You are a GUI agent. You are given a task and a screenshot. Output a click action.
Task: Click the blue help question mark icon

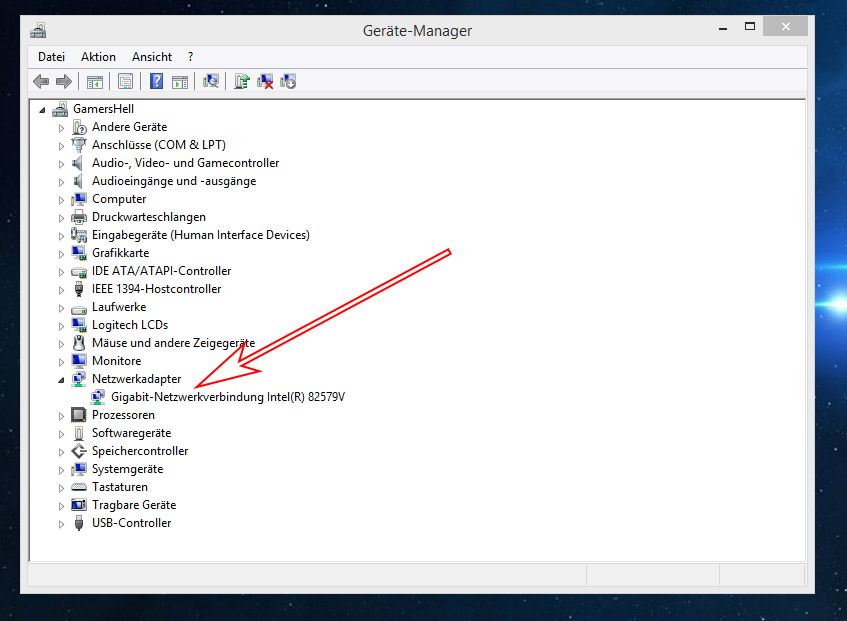pyautogui.click(x=156, y=81)
